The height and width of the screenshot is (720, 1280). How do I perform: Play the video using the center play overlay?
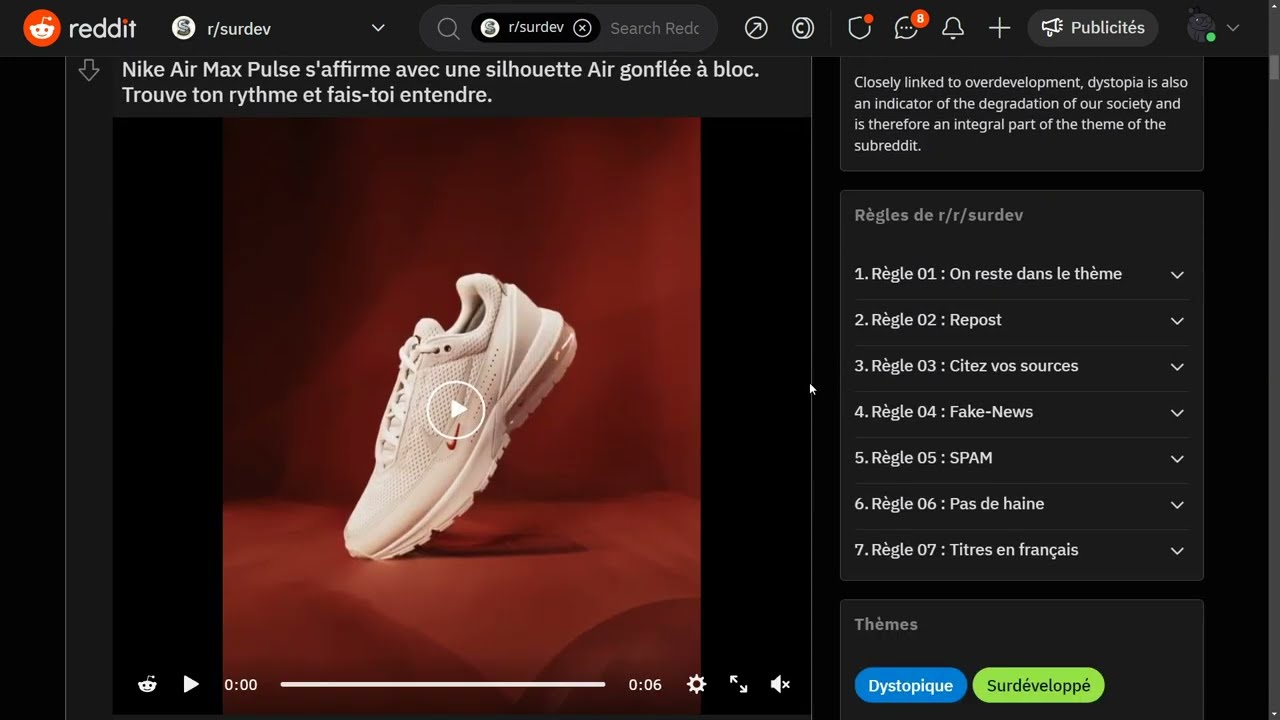[456, 410]
